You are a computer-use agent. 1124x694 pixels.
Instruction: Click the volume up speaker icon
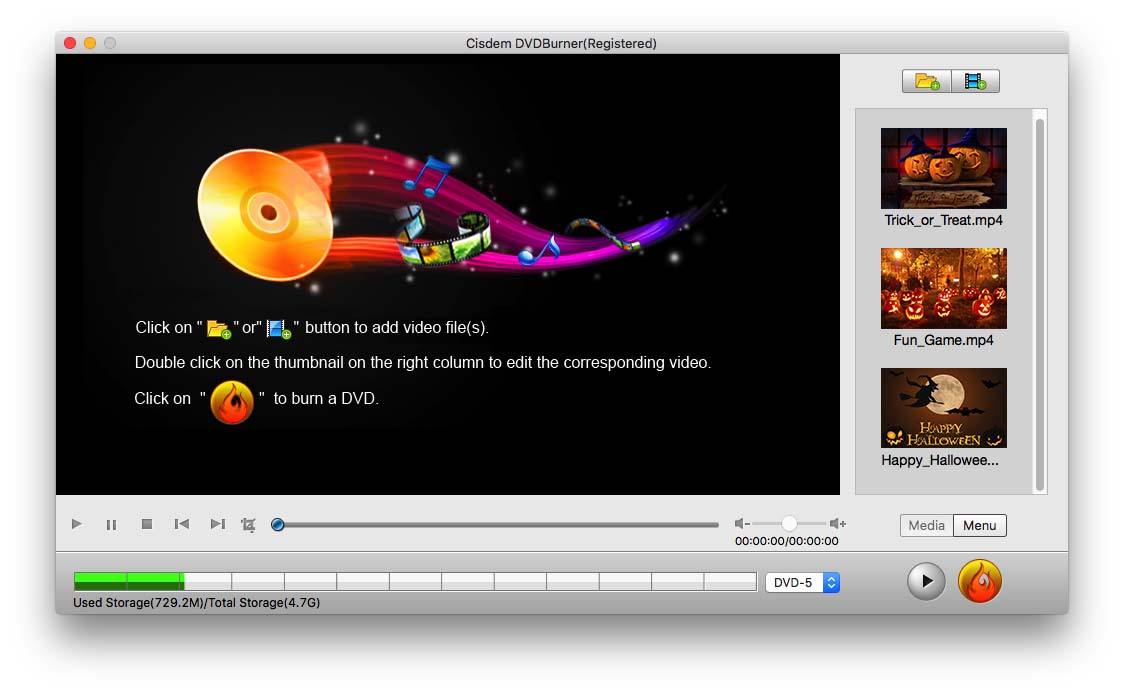coord(837,524)
